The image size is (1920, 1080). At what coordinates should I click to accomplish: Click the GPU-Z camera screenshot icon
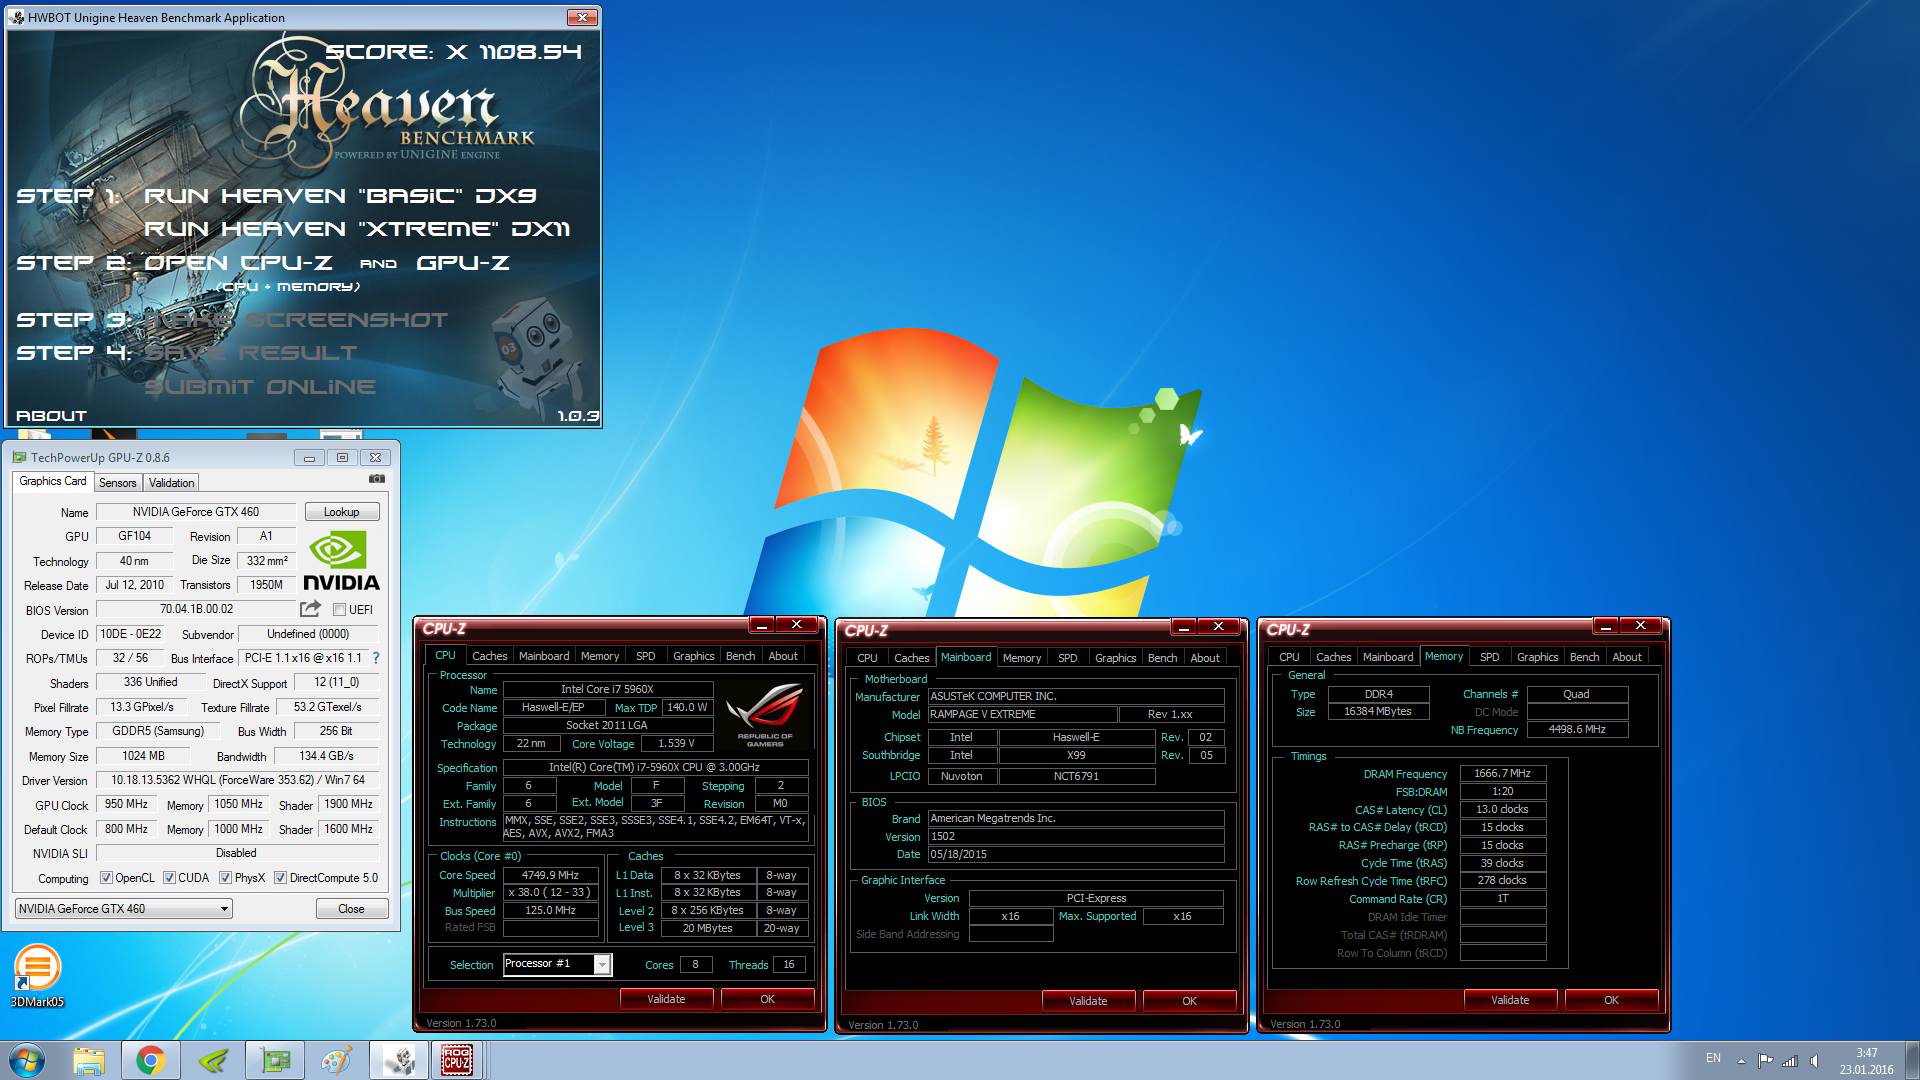pyautogui.click(x=376, y=479)
